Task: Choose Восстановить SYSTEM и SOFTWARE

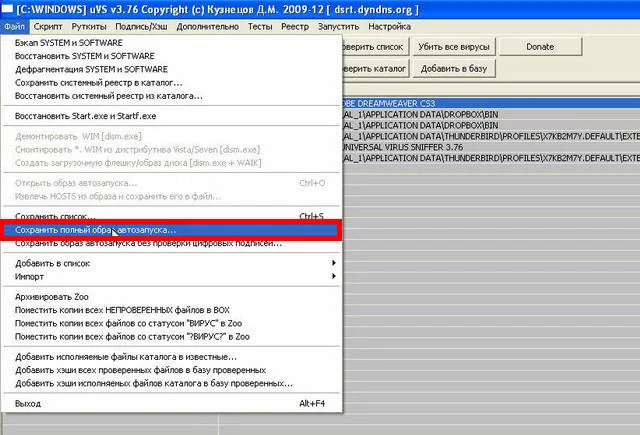Action: pyautogui.click(x=171, y=56)
